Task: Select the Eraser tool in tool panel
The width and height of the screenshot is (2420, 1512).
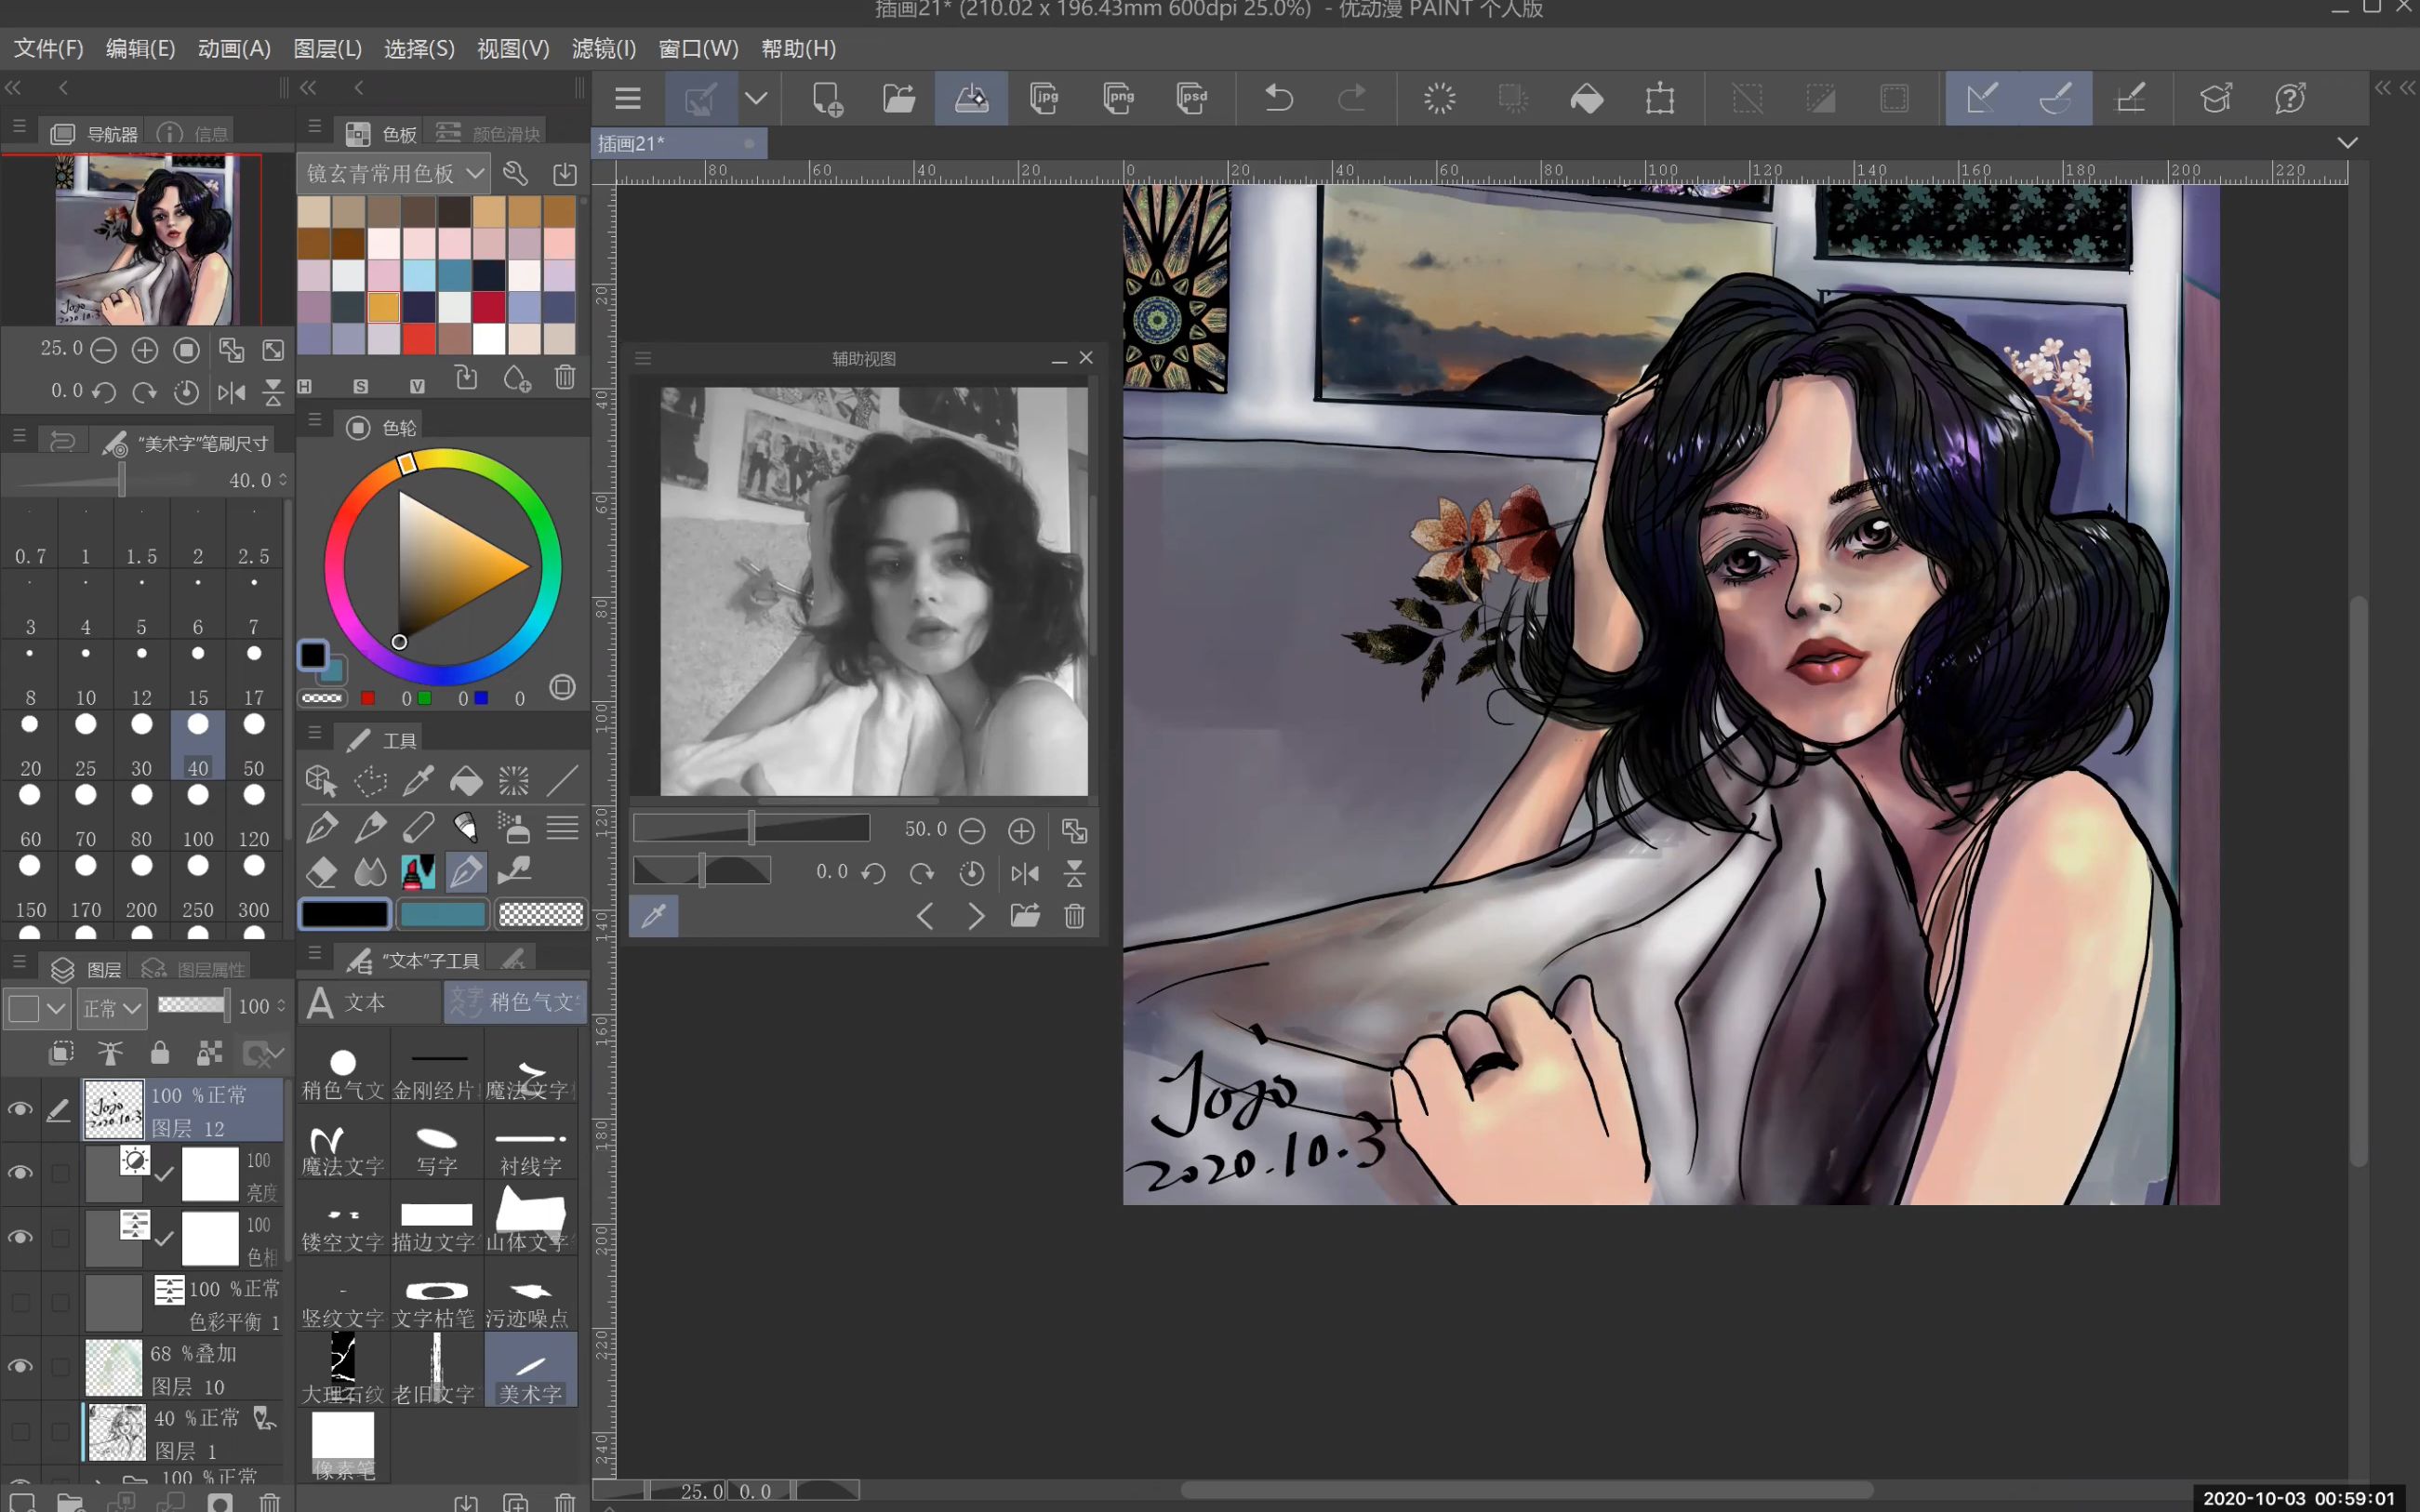Action: tap(321, 871)
